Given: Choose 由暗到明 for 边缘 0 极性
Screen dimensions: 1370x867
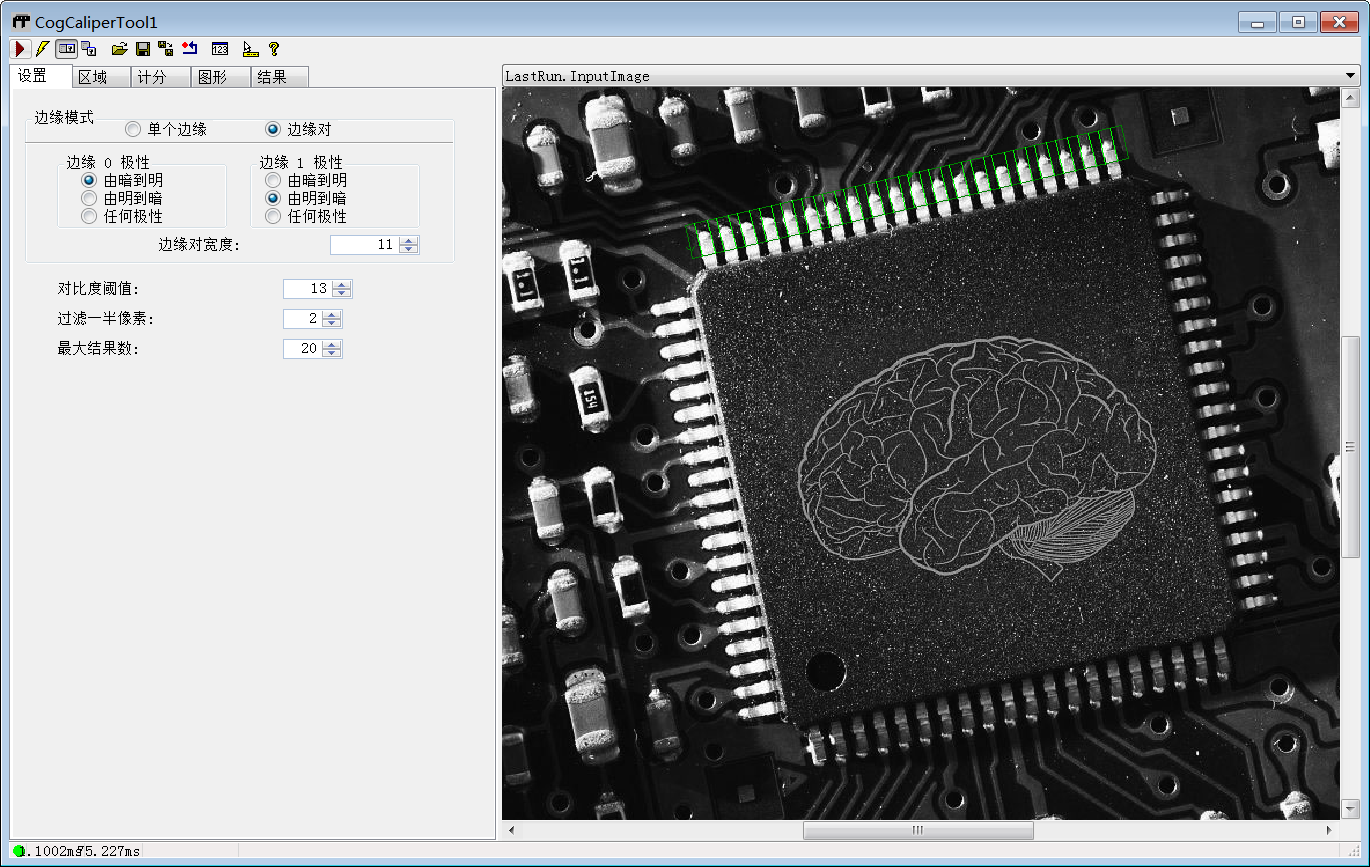Looking at the screenshot, I should coord(89,181).
